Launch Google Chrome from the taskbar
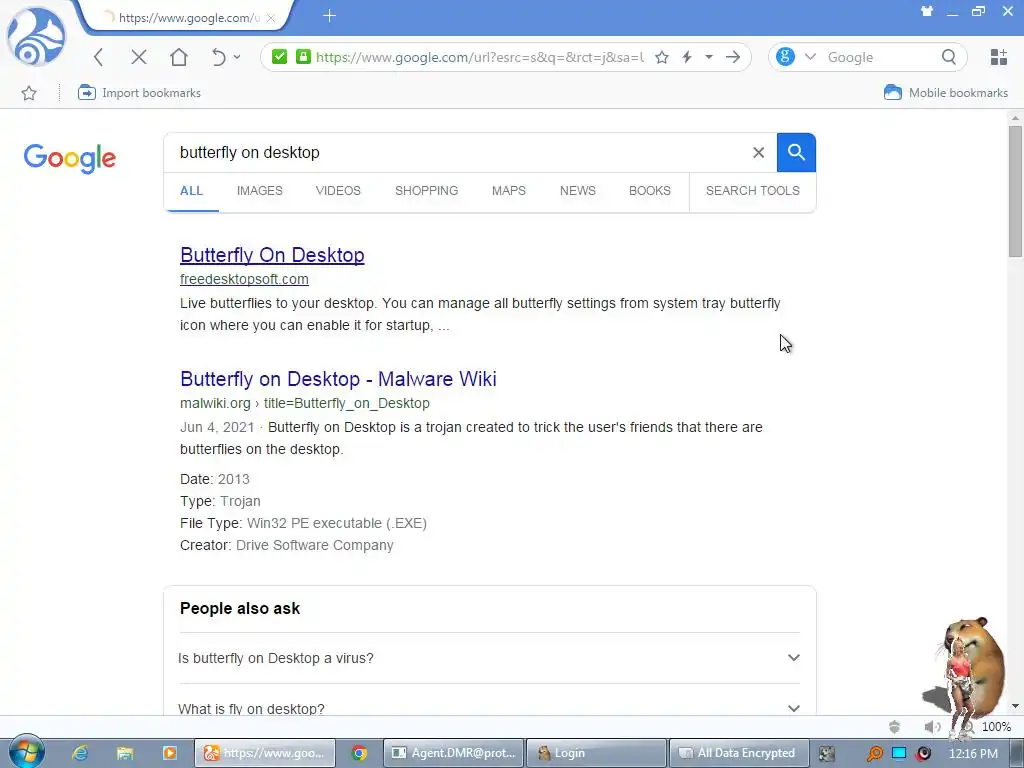Screen dimensions: 1024x768 (359, 753)
